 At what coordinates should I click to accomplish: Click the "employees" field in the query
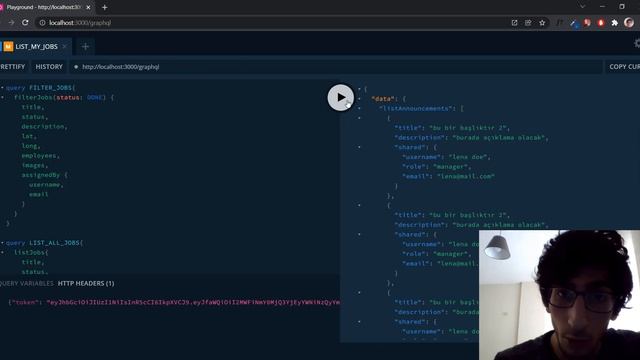(x=39, y=156)
